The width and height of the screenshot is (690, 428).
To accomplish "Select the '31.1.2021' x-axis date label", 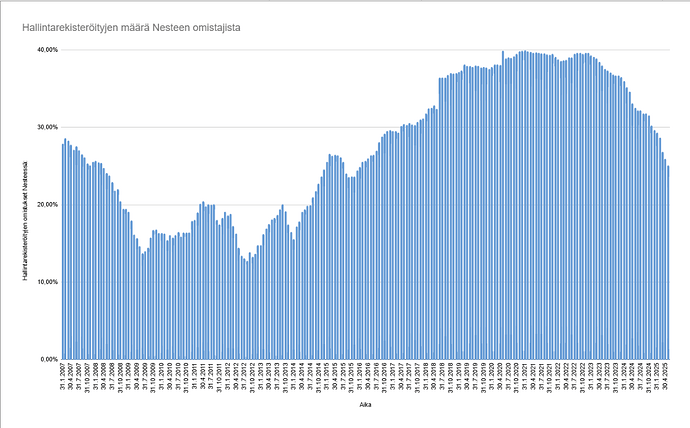I will pos(525,377).
